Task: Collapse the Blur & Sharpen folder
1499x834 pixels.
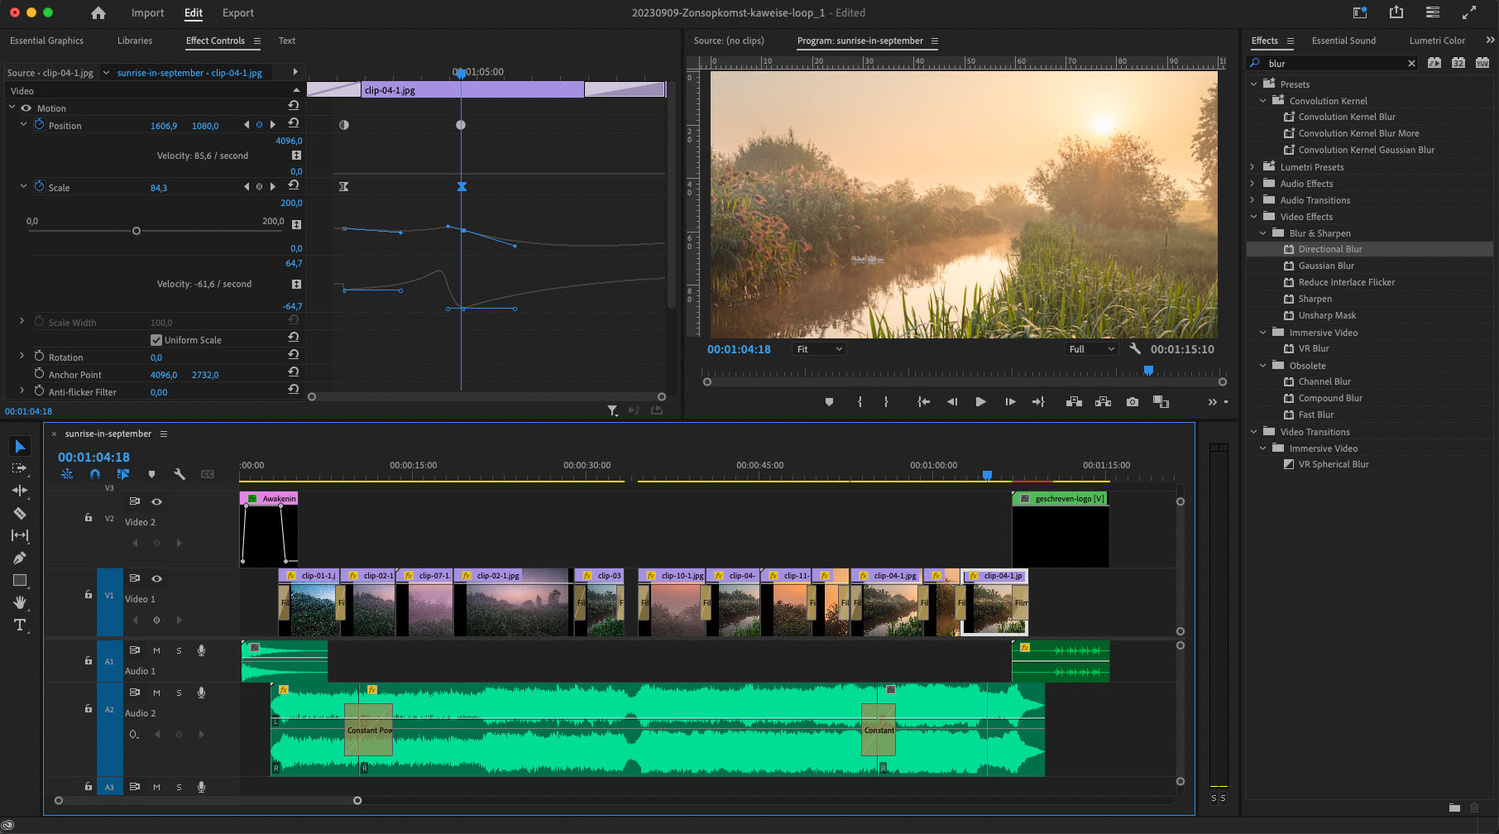Action: pyautogui.click(x=1263, y=233)
